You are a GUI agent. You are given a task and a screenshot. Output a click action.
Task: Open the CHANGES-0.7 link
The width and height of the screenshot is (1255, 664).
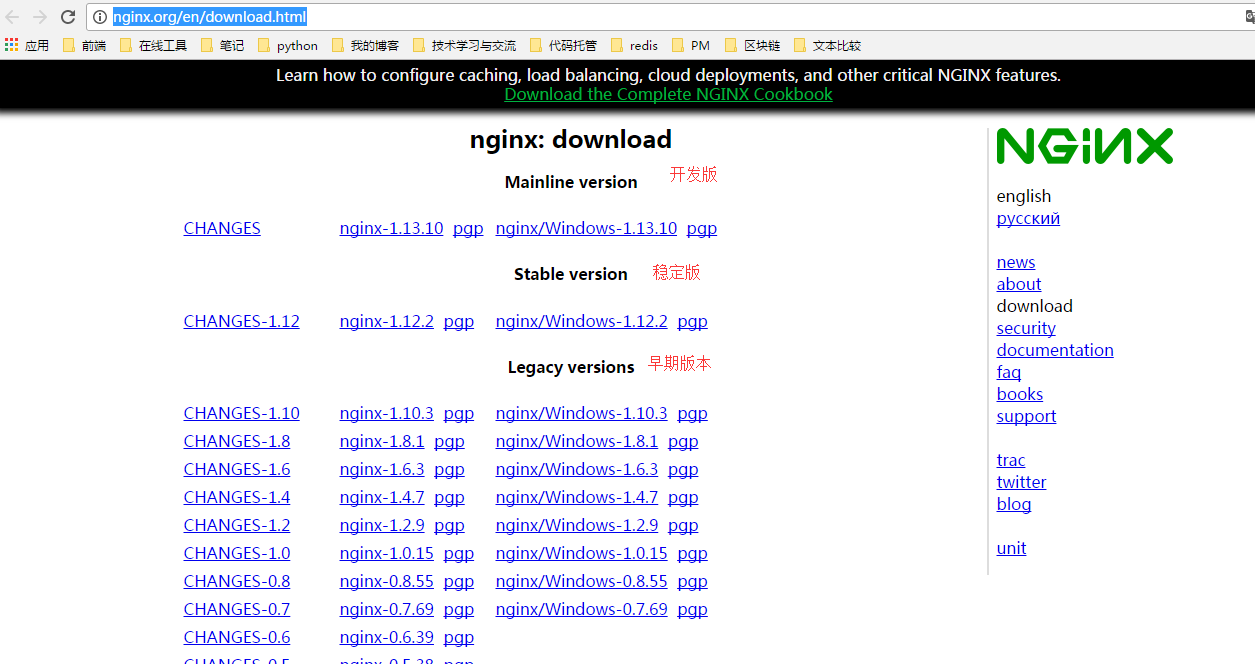pos(237,609)
